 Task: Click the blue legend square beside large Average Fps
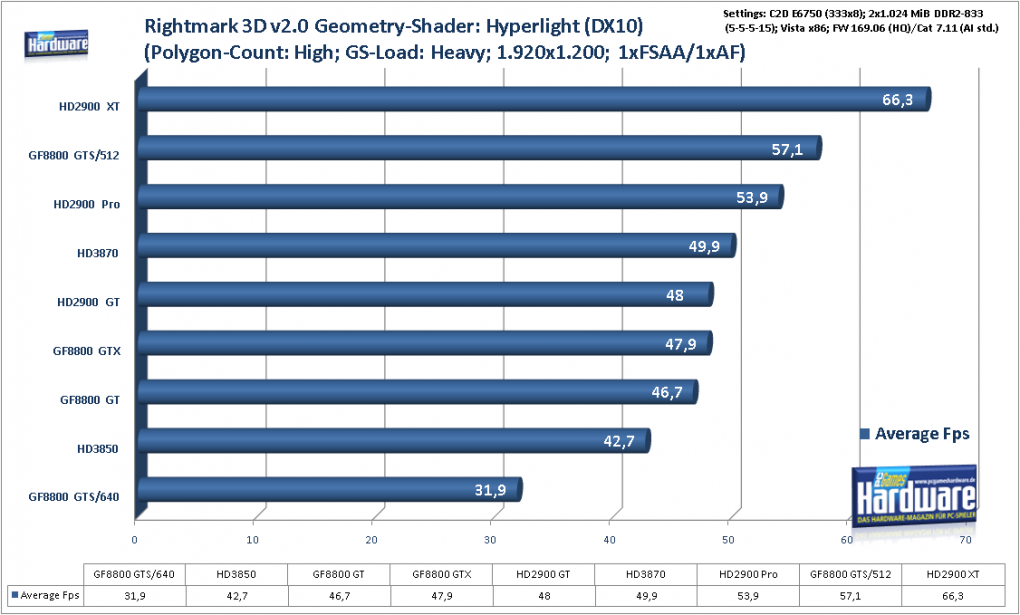click(x=865, y=434)
